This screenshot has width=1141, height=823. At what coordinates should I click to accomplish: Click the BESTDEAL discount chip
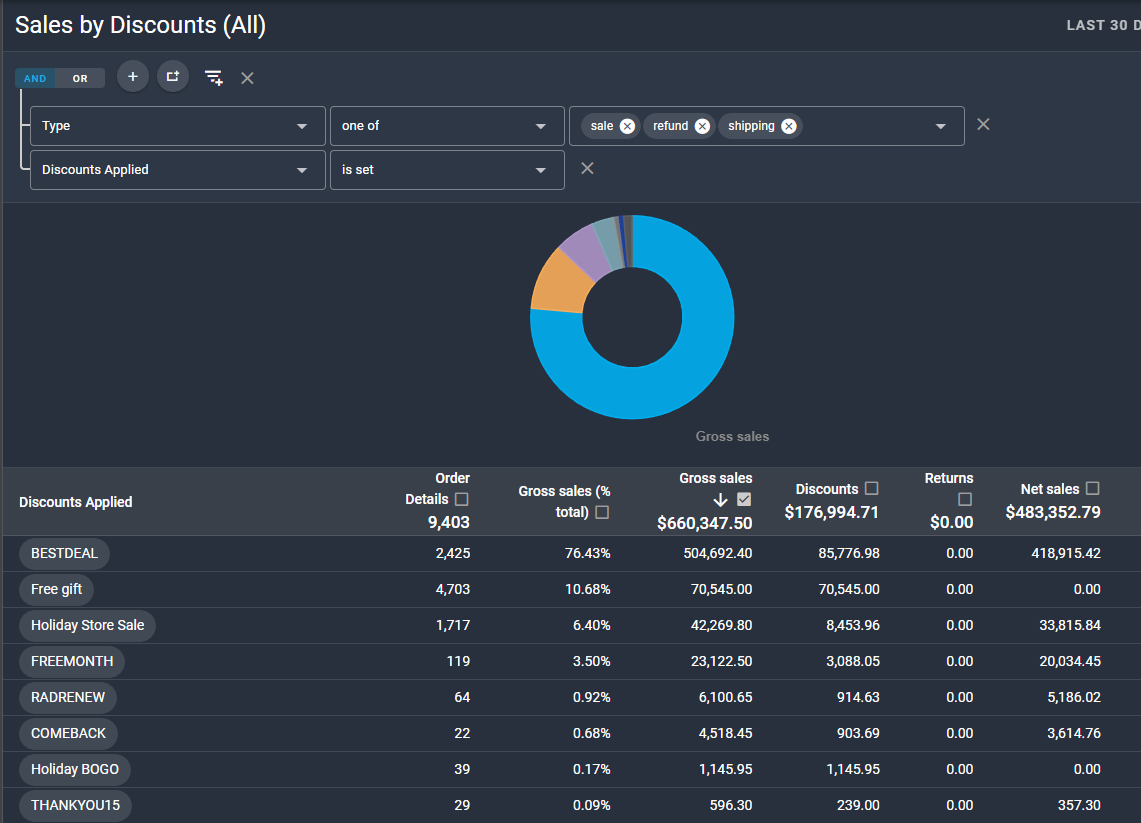[x=64, y=554]
